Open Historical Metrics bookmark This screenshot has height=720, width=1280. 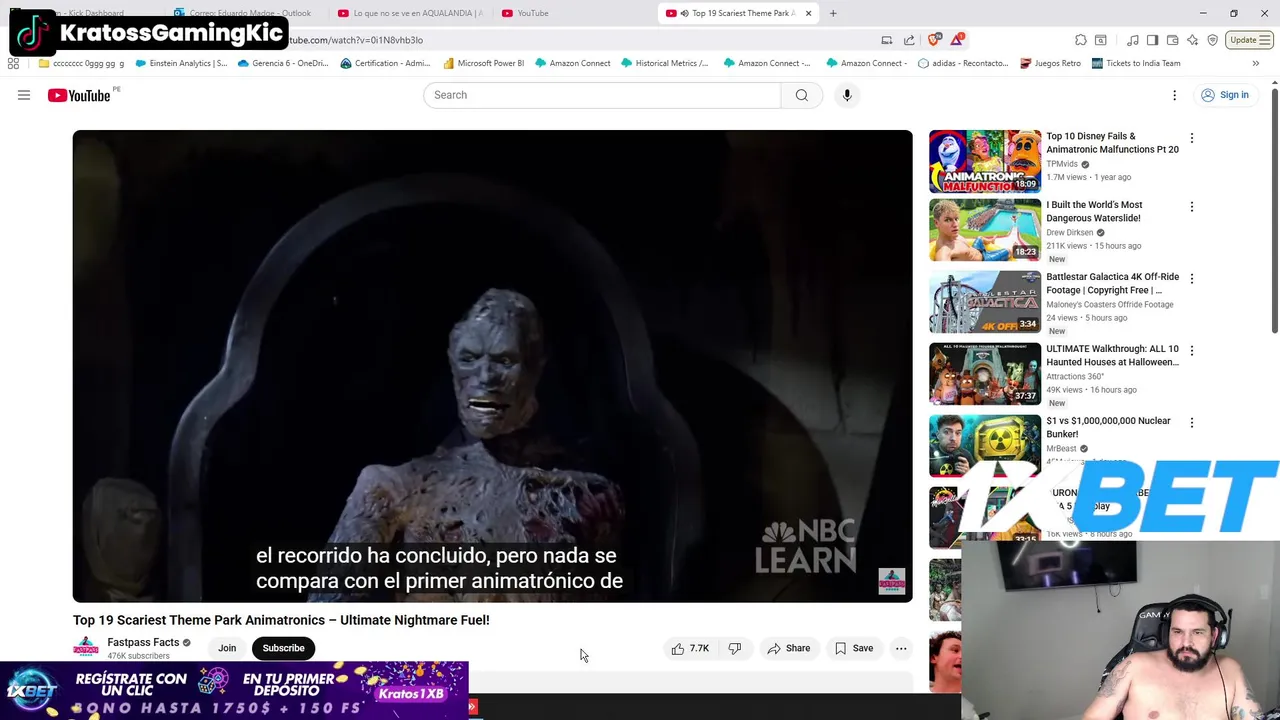point(664,63)
